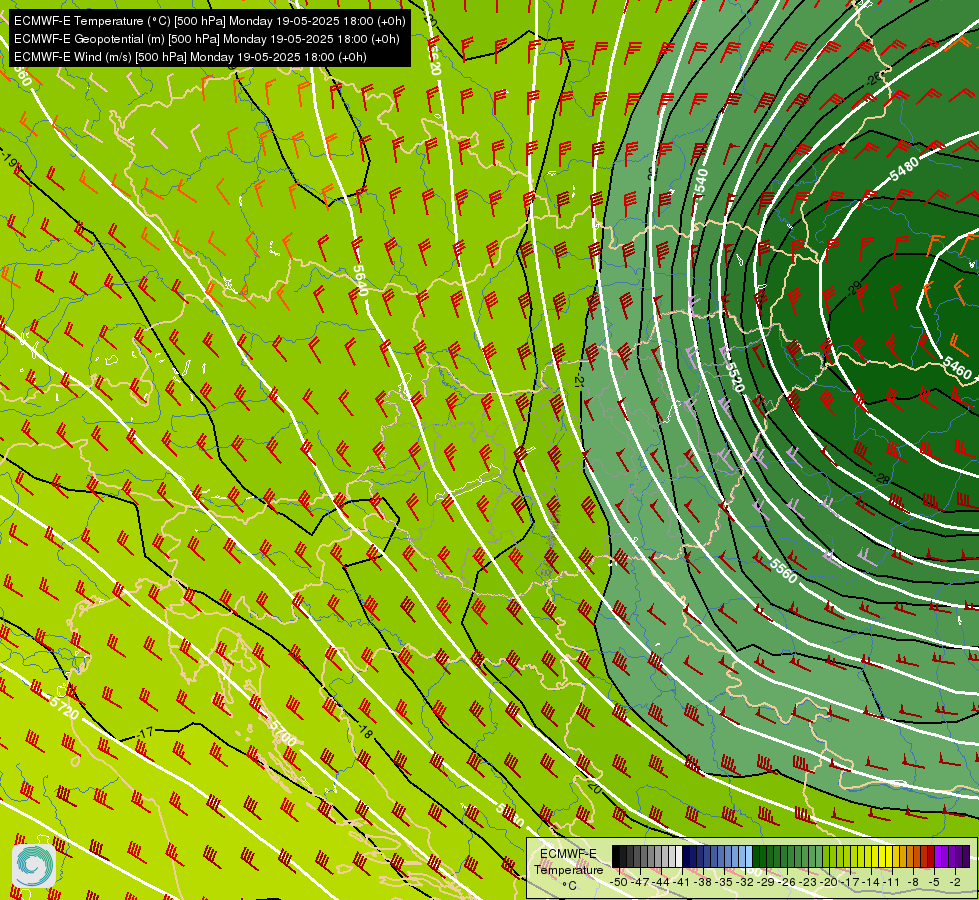Click the -2 value on the legend scale
979x900 pixels.
coord(955,882)
